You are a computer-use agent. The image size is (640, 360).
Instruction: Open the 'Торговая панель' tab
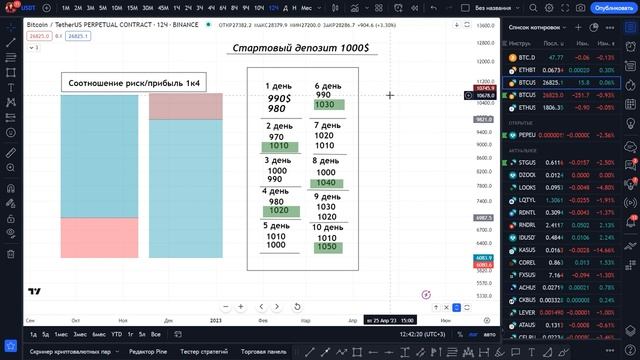(264, 351)
